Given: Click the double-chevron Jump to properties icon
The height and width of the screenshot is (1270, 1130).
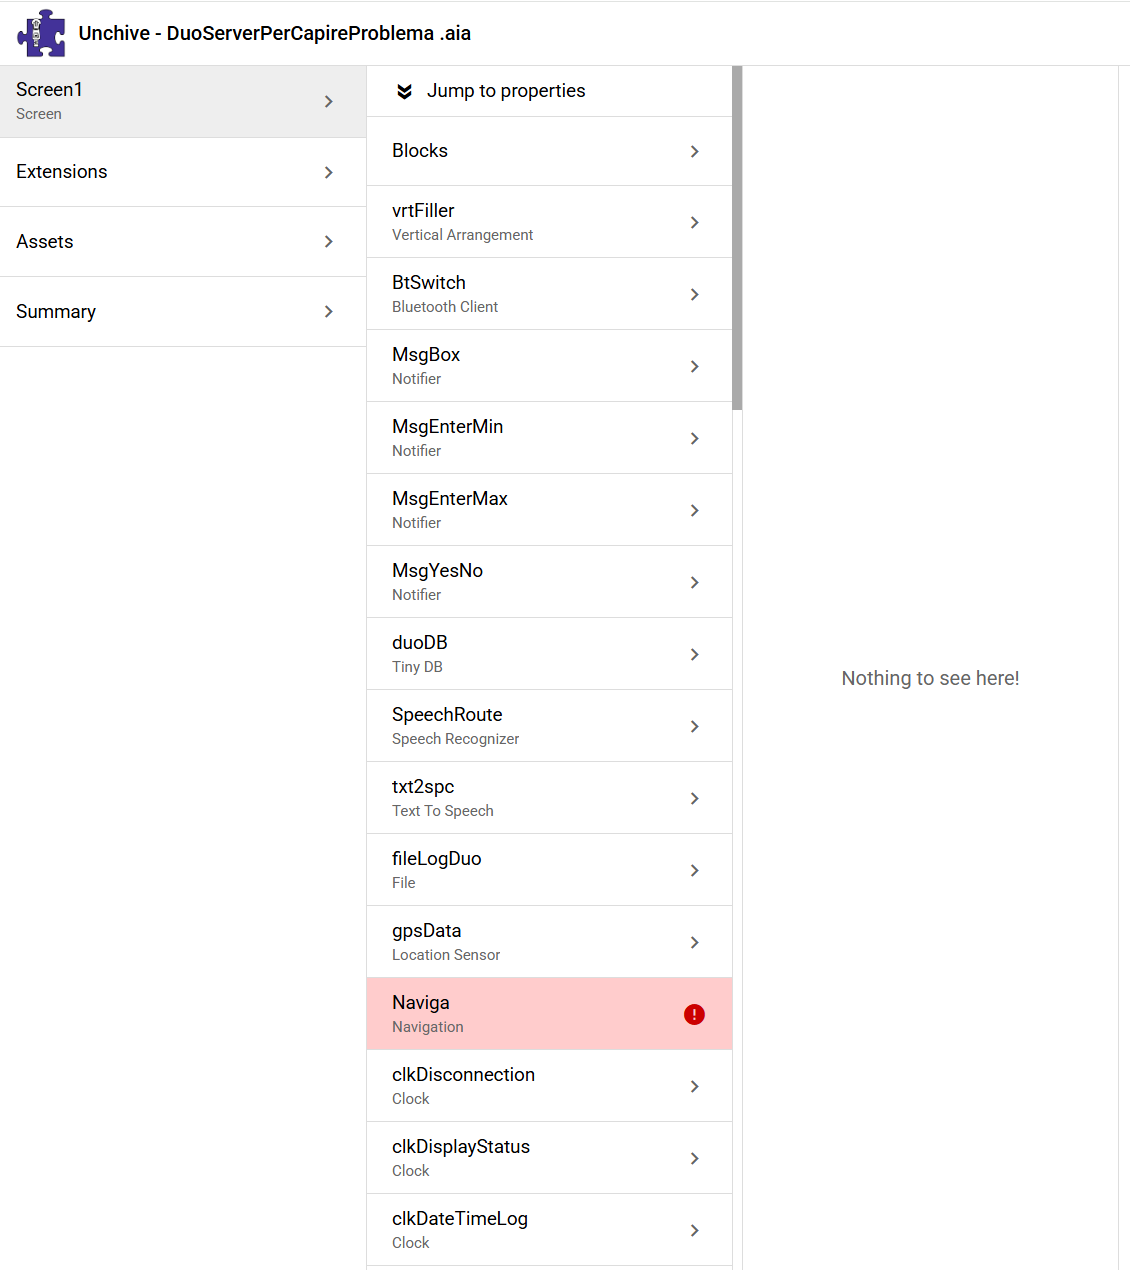Looking at the screenshot, I should [404, 91].
